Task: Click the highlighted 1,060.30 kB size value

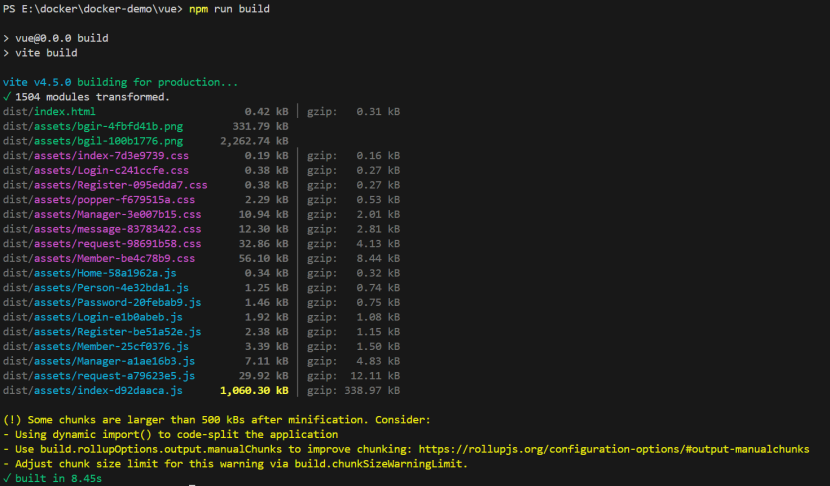Action: [254, 391]
